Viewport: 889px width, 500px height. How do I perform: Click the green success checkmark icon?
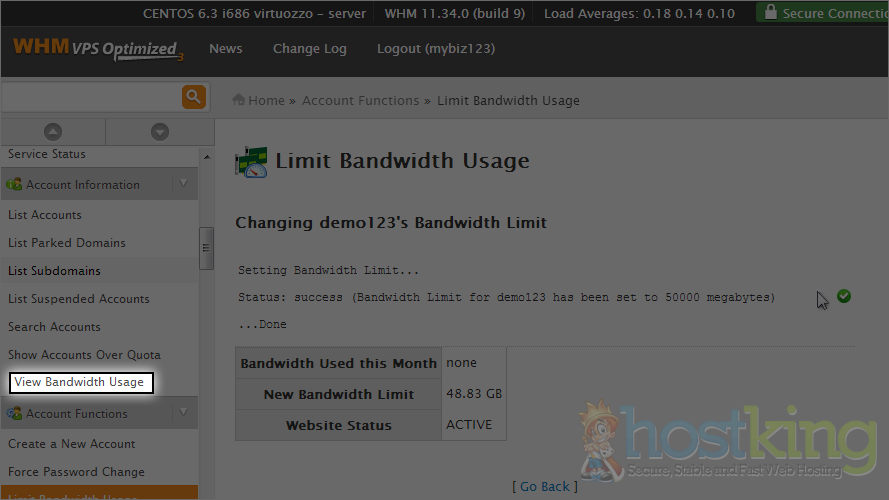click(x=844, y=296)
